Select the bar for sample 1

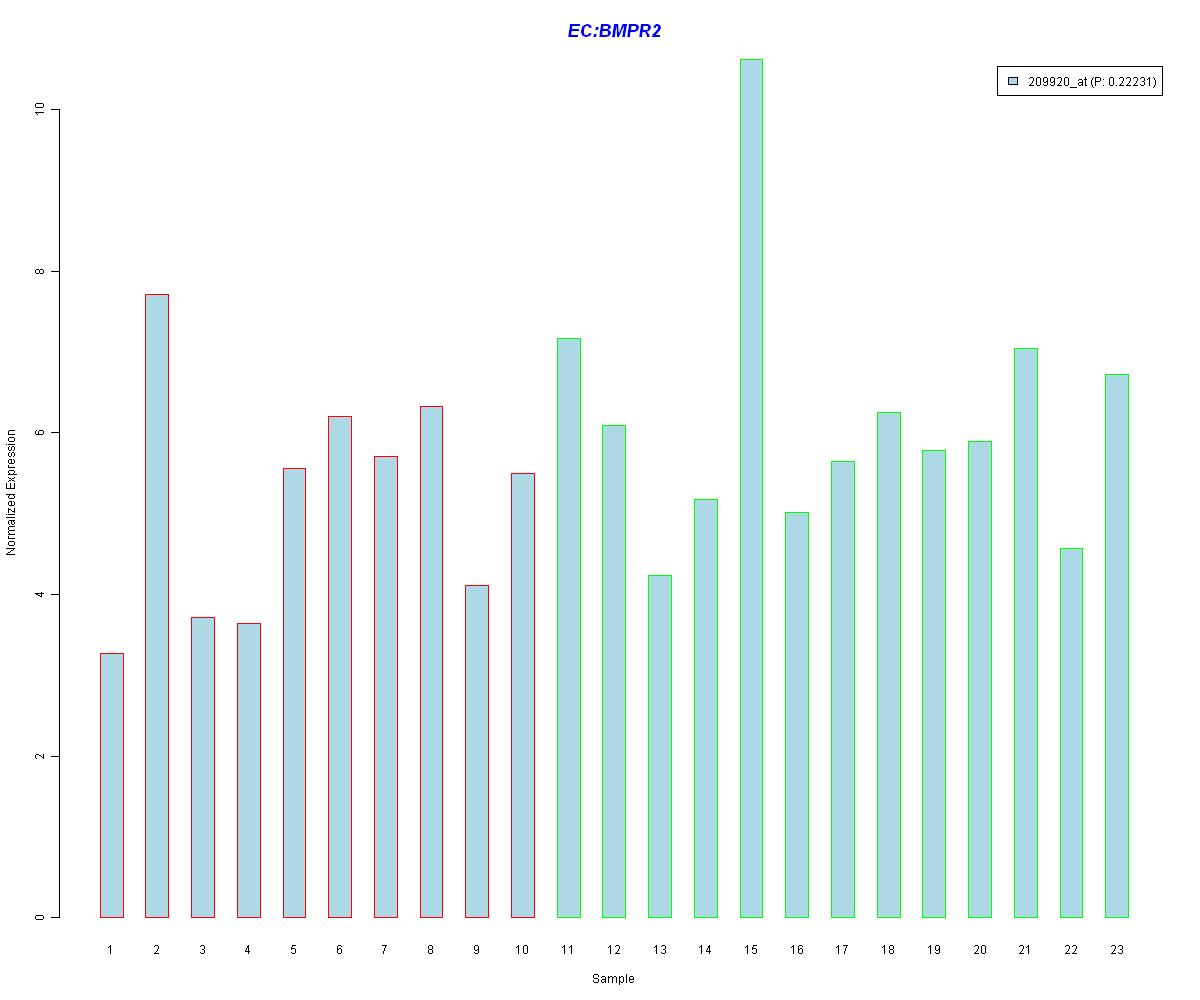(x=111, y=785)
